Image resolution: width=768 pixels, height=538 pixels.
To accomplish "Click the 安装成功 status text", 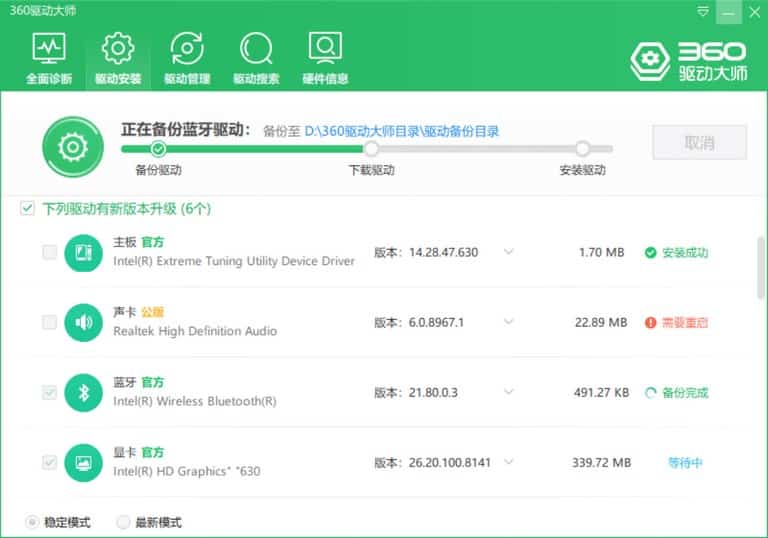I will coord(685,253).
